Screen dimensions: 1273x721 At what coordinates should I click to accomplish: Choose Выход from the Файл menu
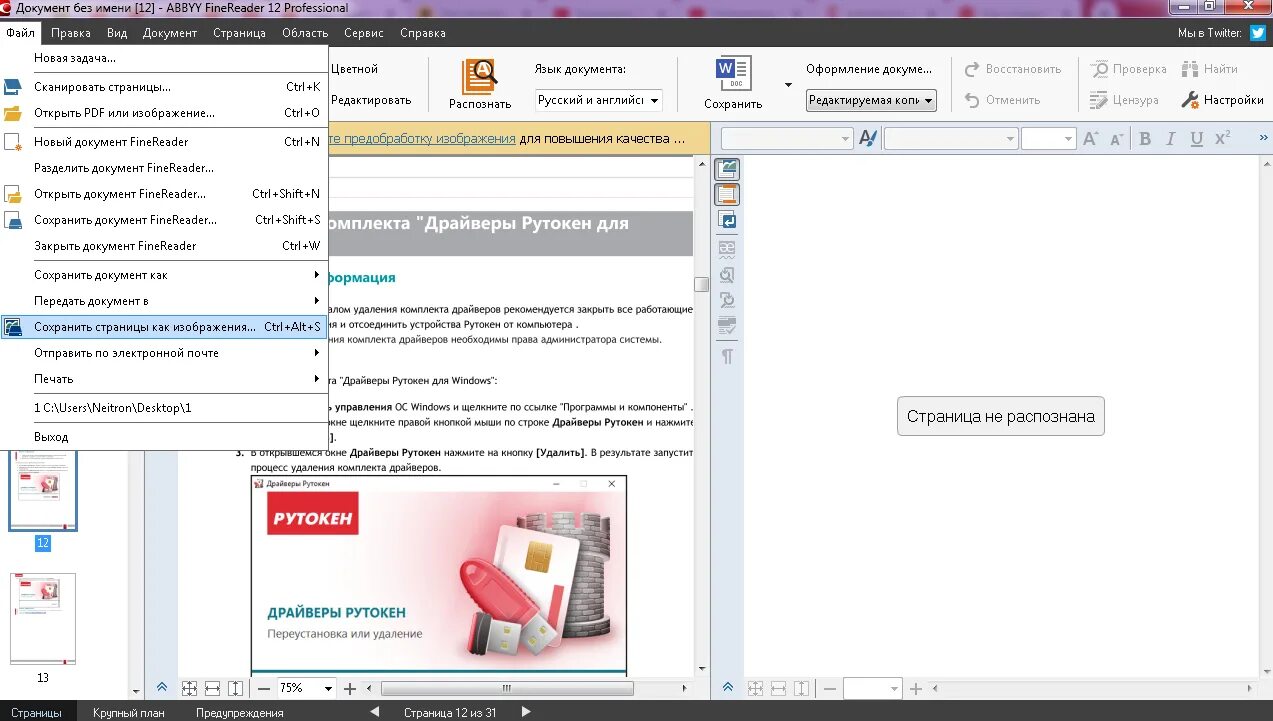[x=165, y=437]
